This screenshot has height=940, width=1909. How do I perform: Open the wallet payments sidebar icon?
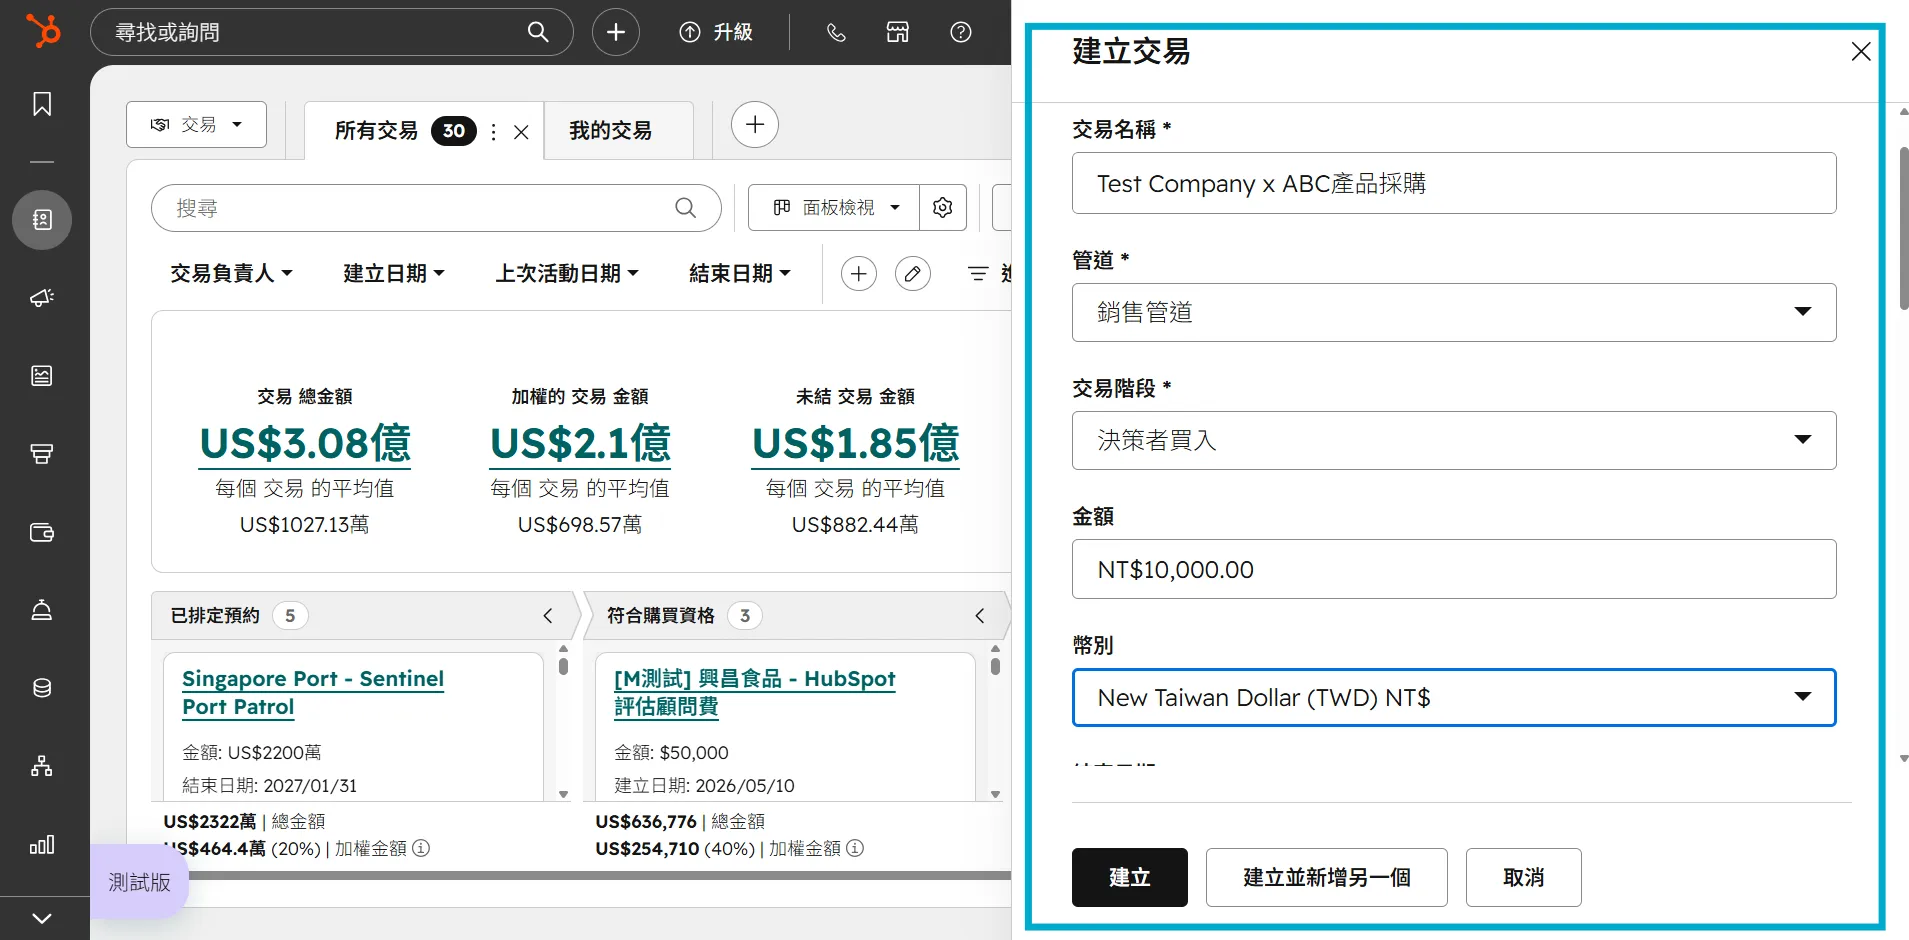(42, 532)
